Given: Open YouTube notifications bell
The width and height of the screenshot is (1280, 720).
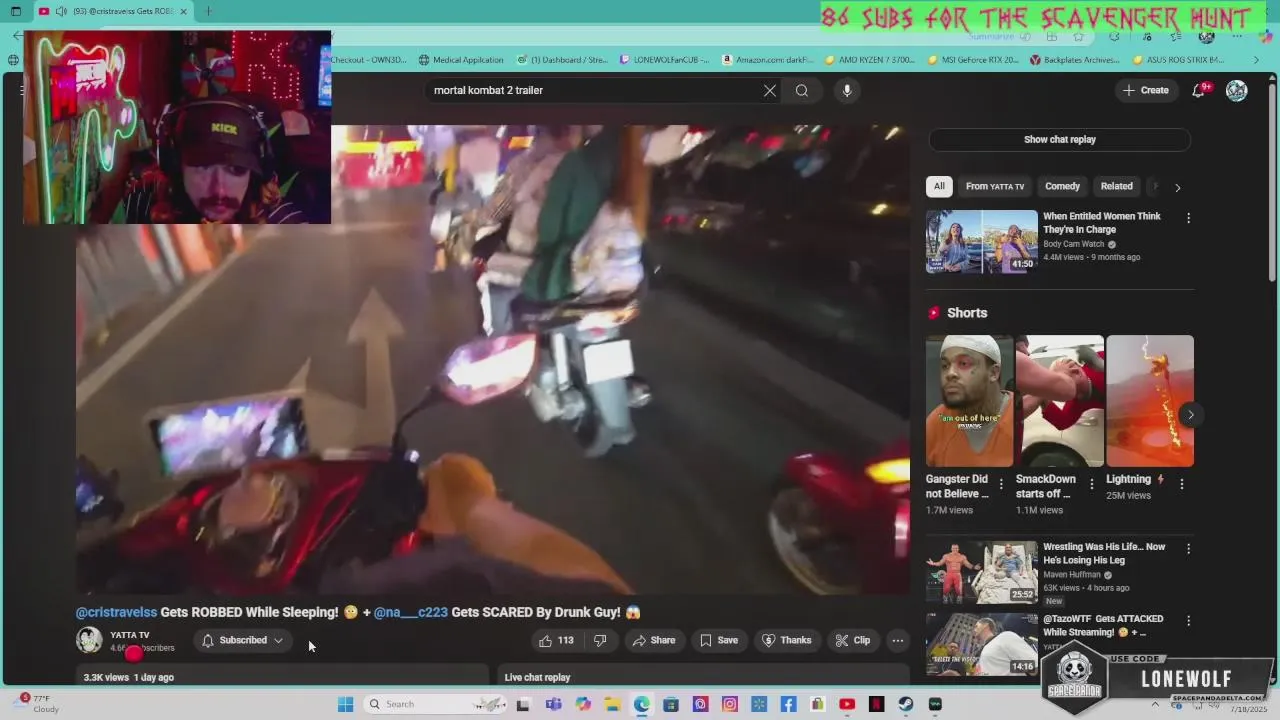Looking at the screenshot, I should click(x=1199, y=90).
